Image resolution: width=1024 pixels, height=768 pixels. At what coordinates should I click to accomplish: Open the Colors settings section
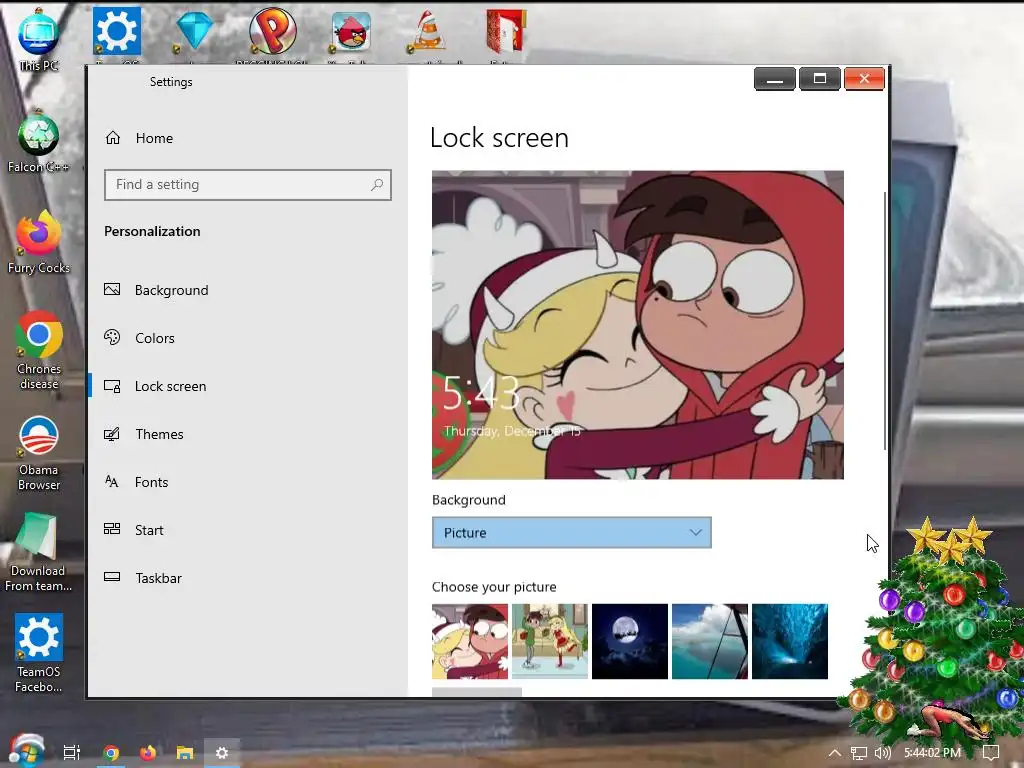tap(155, 338)
